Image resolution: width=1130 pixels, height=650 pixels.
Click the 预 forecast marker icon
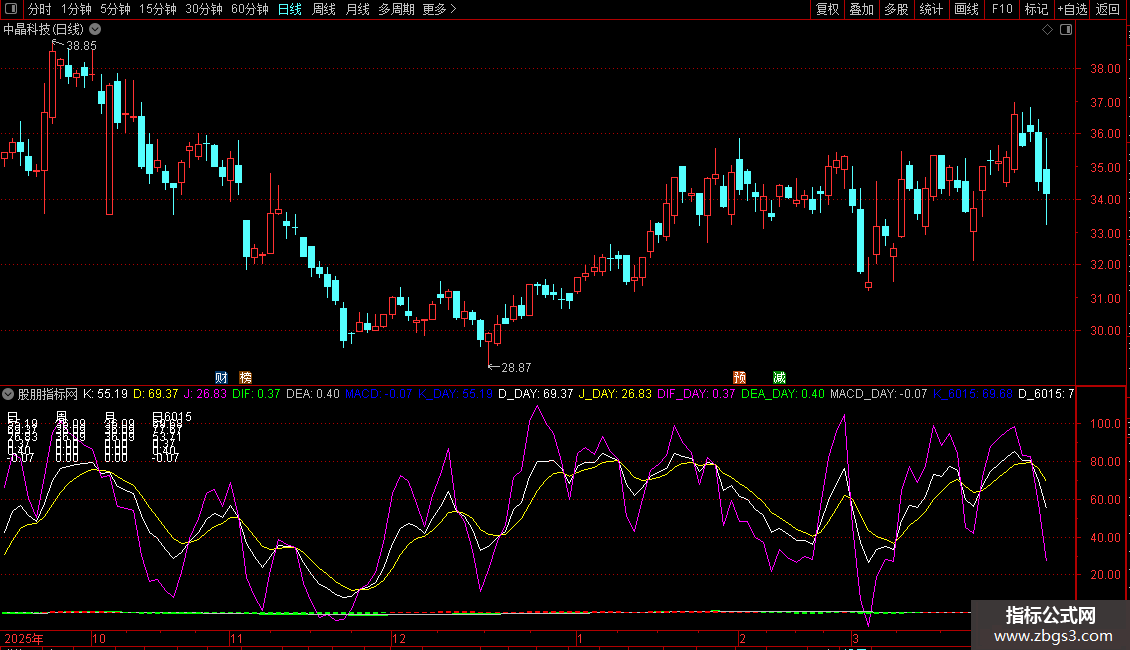(739, 378)
